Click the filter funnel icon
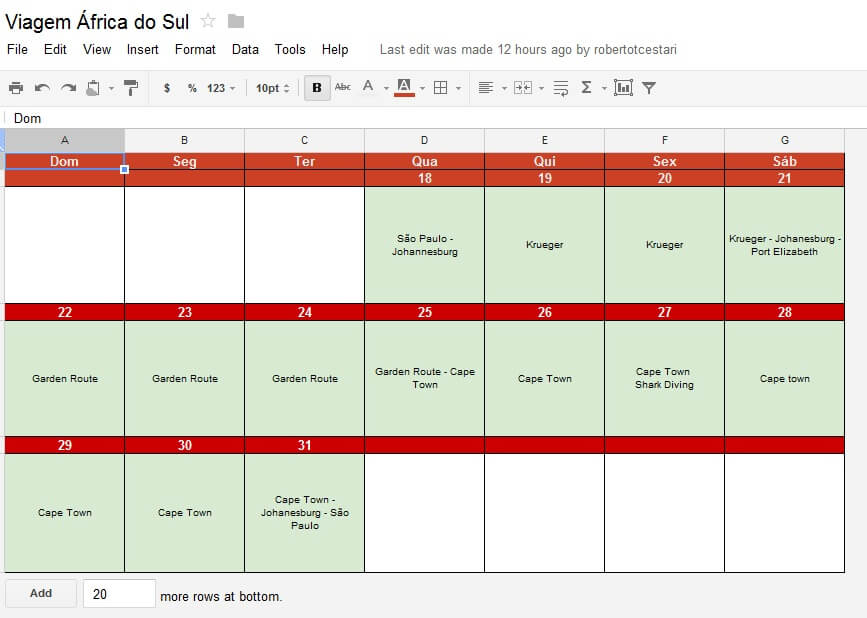Image resolution: width=867 pixels, height=618 pixels. (649, 88)
